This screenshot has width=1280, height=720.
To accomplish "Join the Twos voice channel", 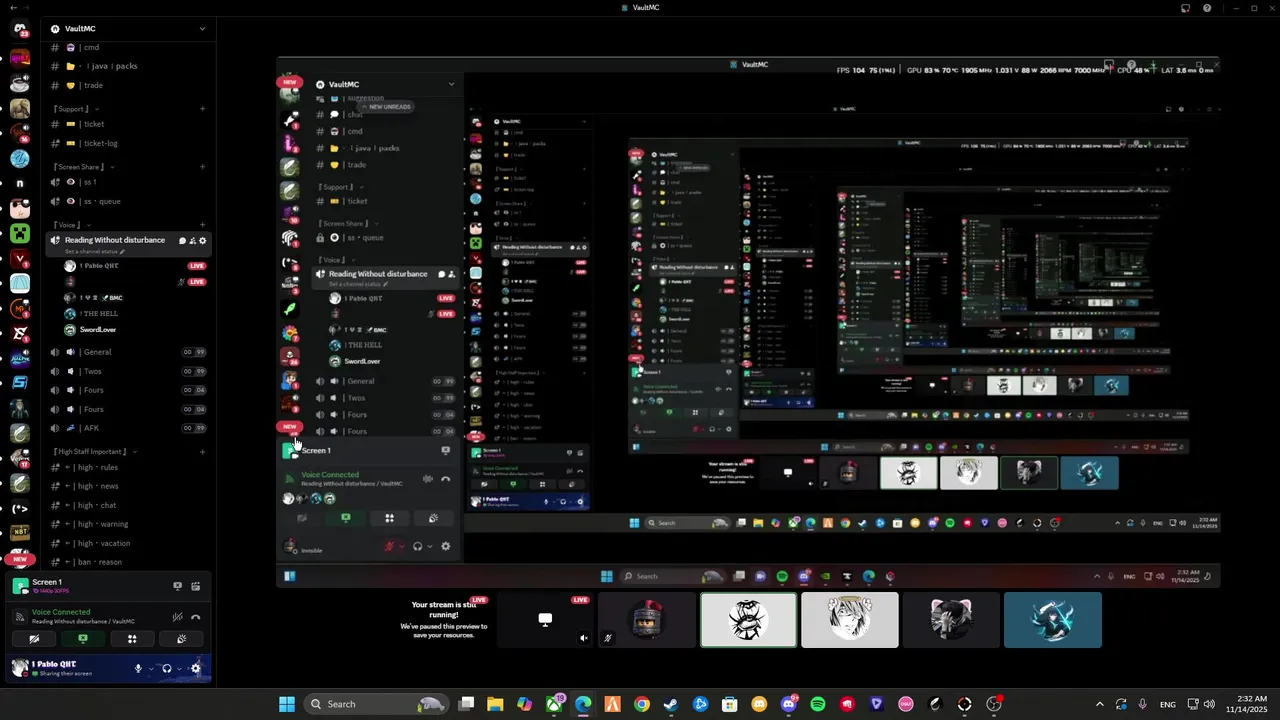I will click(128, 371).
